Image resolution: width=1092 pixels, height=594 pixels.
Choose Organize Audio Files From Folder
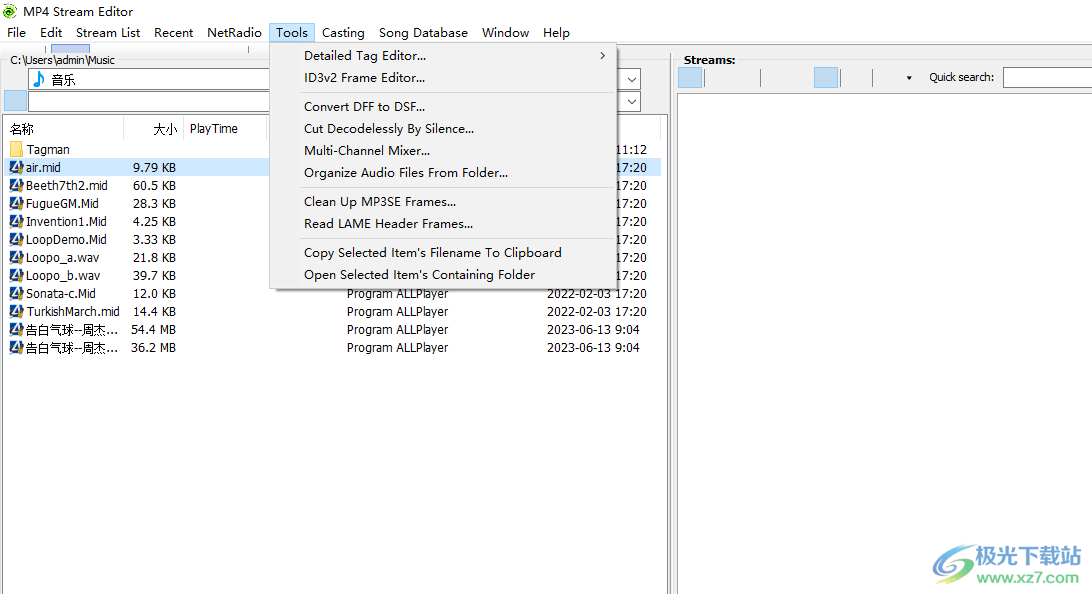(x=442, y=173)
